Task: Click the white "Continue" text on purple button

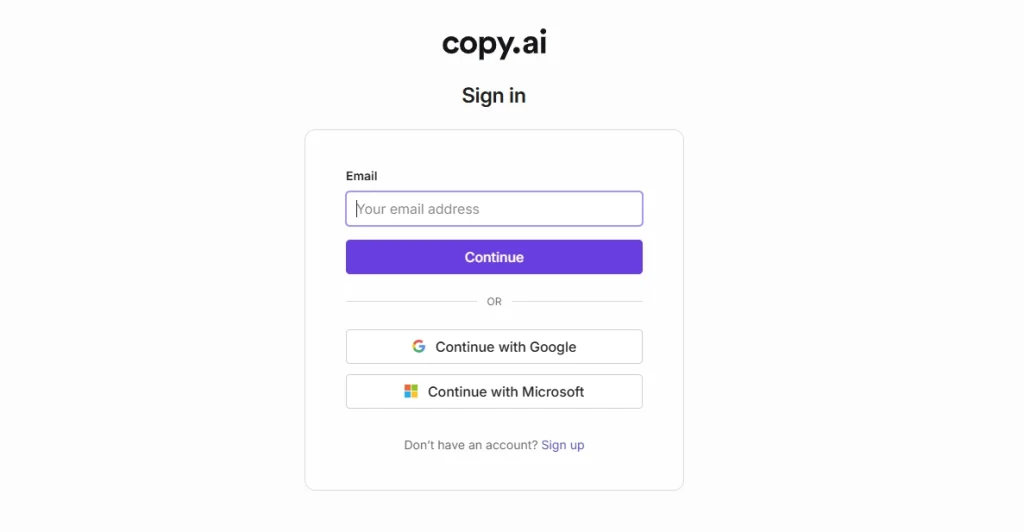Action: [494, 257]
